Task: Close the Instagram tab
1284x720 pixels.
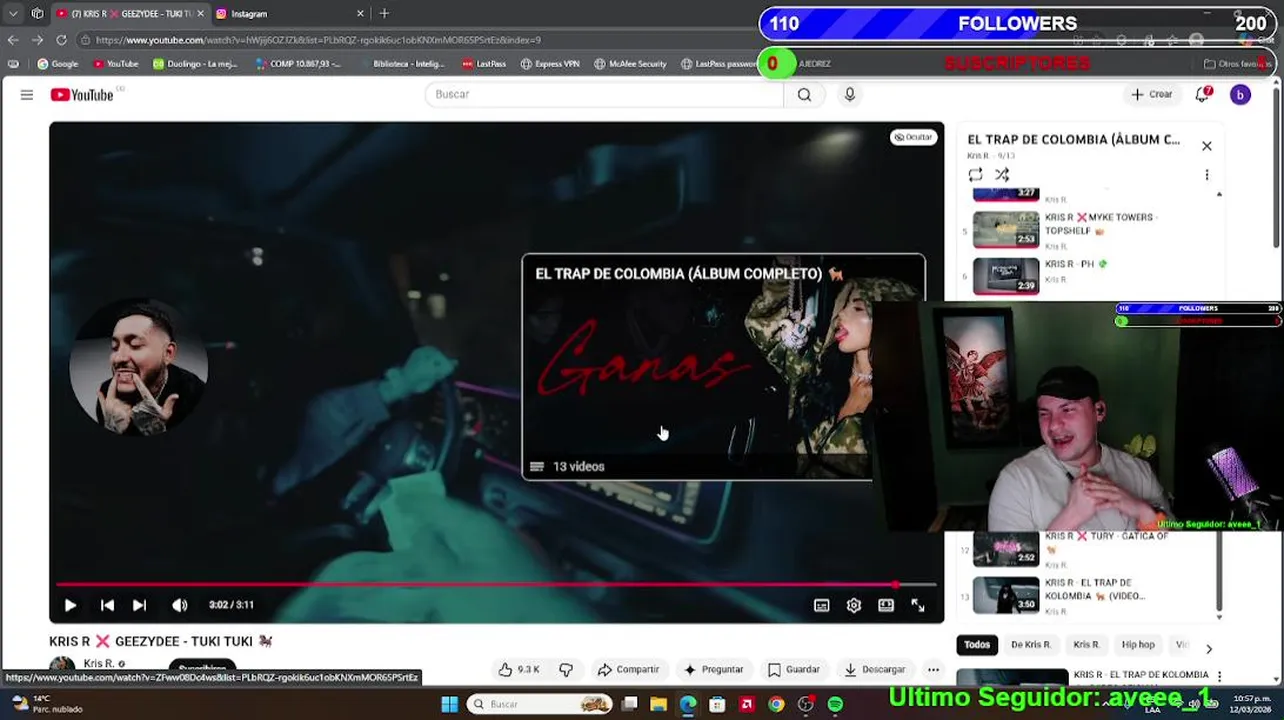Action: tap(360, 14)
